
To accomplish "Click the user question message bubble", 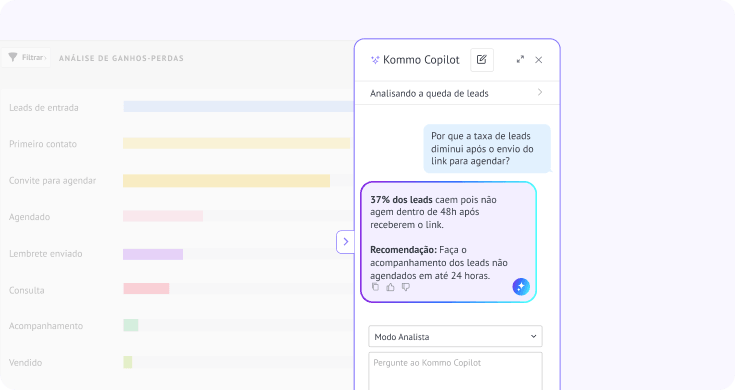I will click(x=487, y=149).
